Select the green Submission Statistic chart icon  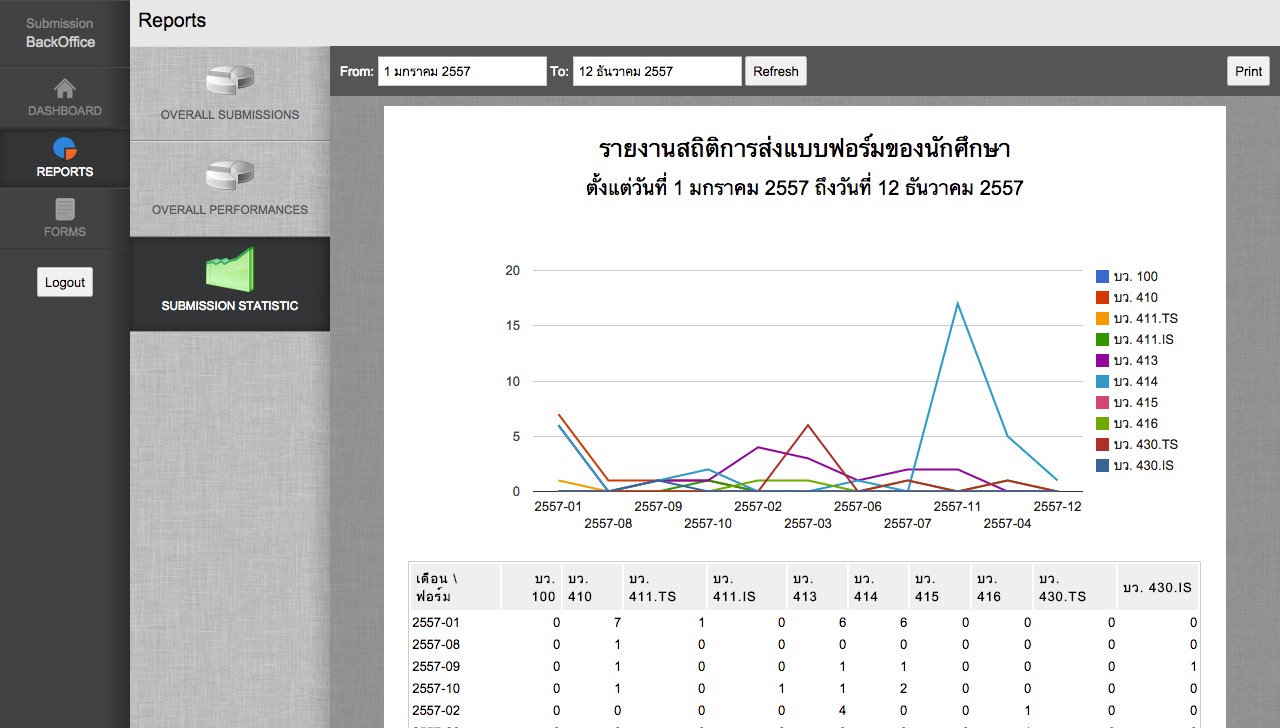229,270
